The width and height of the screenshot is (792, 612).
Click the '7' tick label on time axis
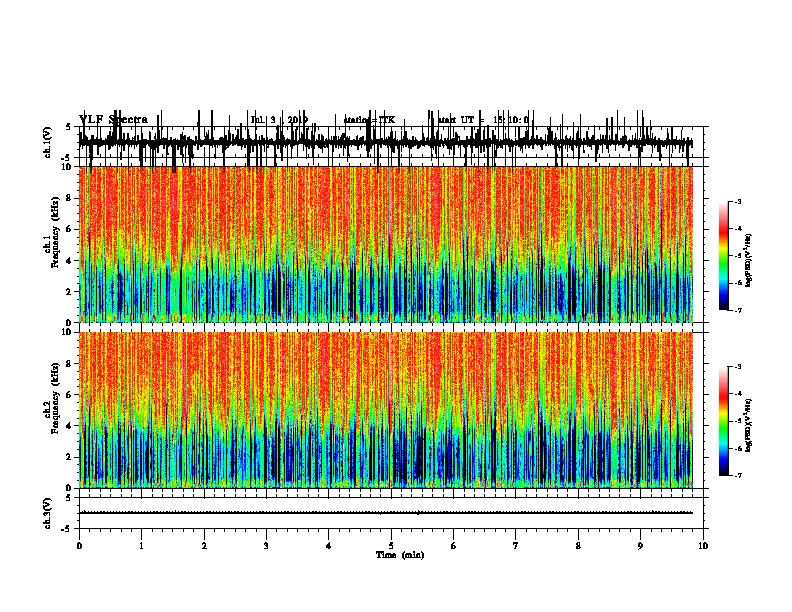(x=516, y=546)
